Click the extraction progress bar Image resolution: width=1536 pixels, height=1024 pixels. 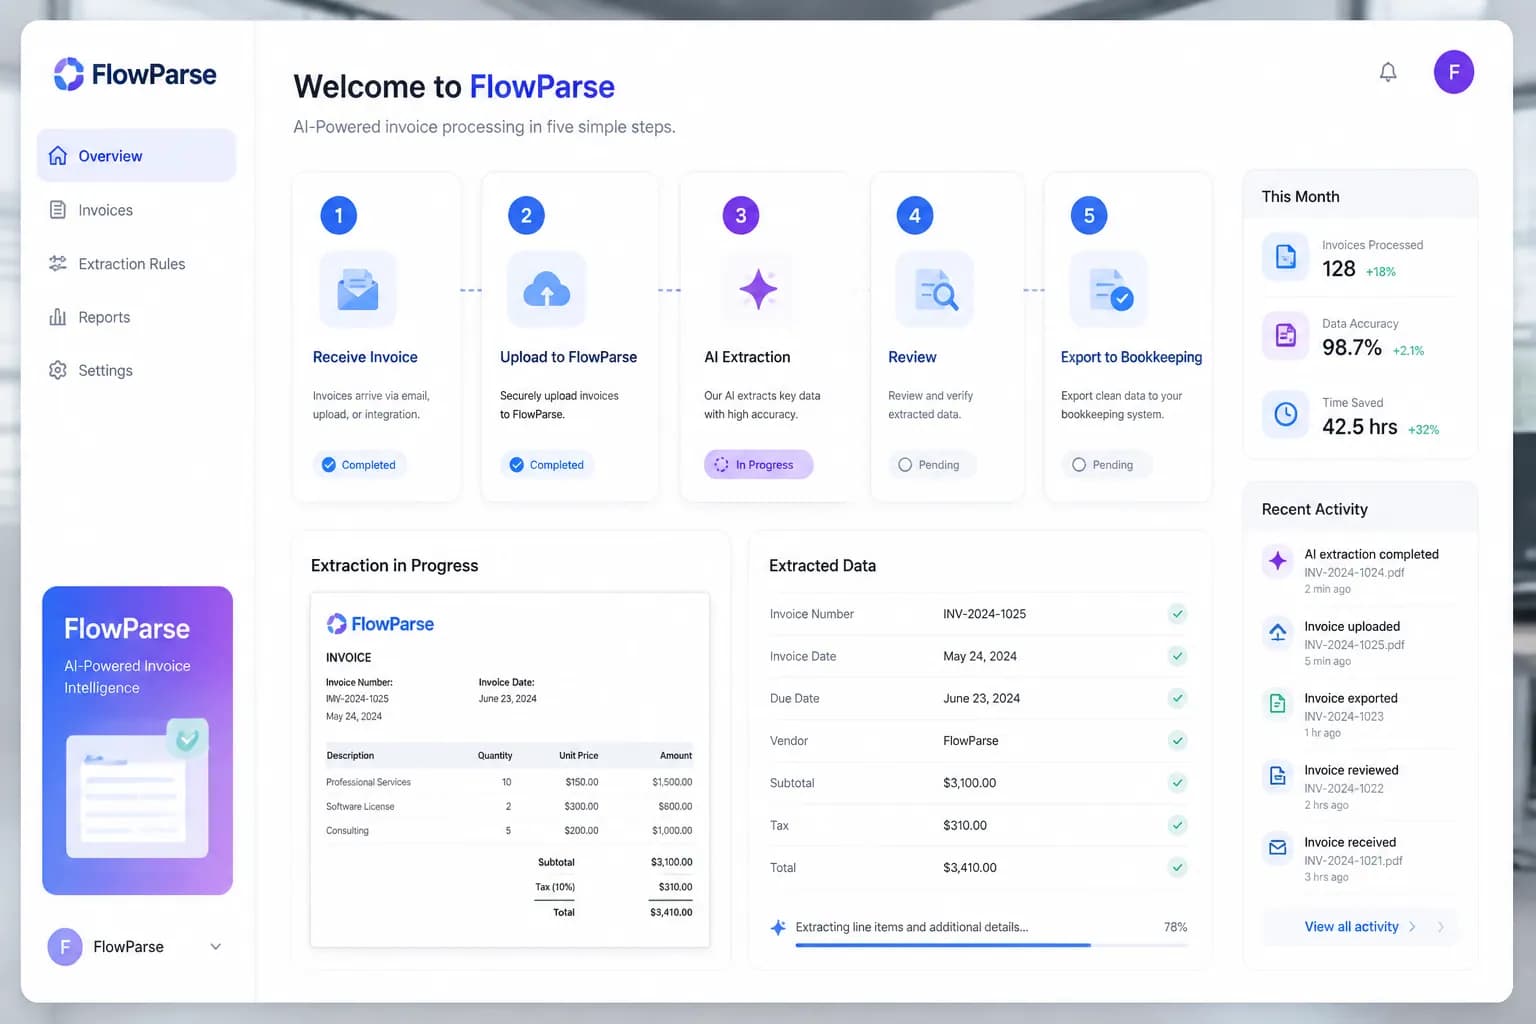(991, 945)
